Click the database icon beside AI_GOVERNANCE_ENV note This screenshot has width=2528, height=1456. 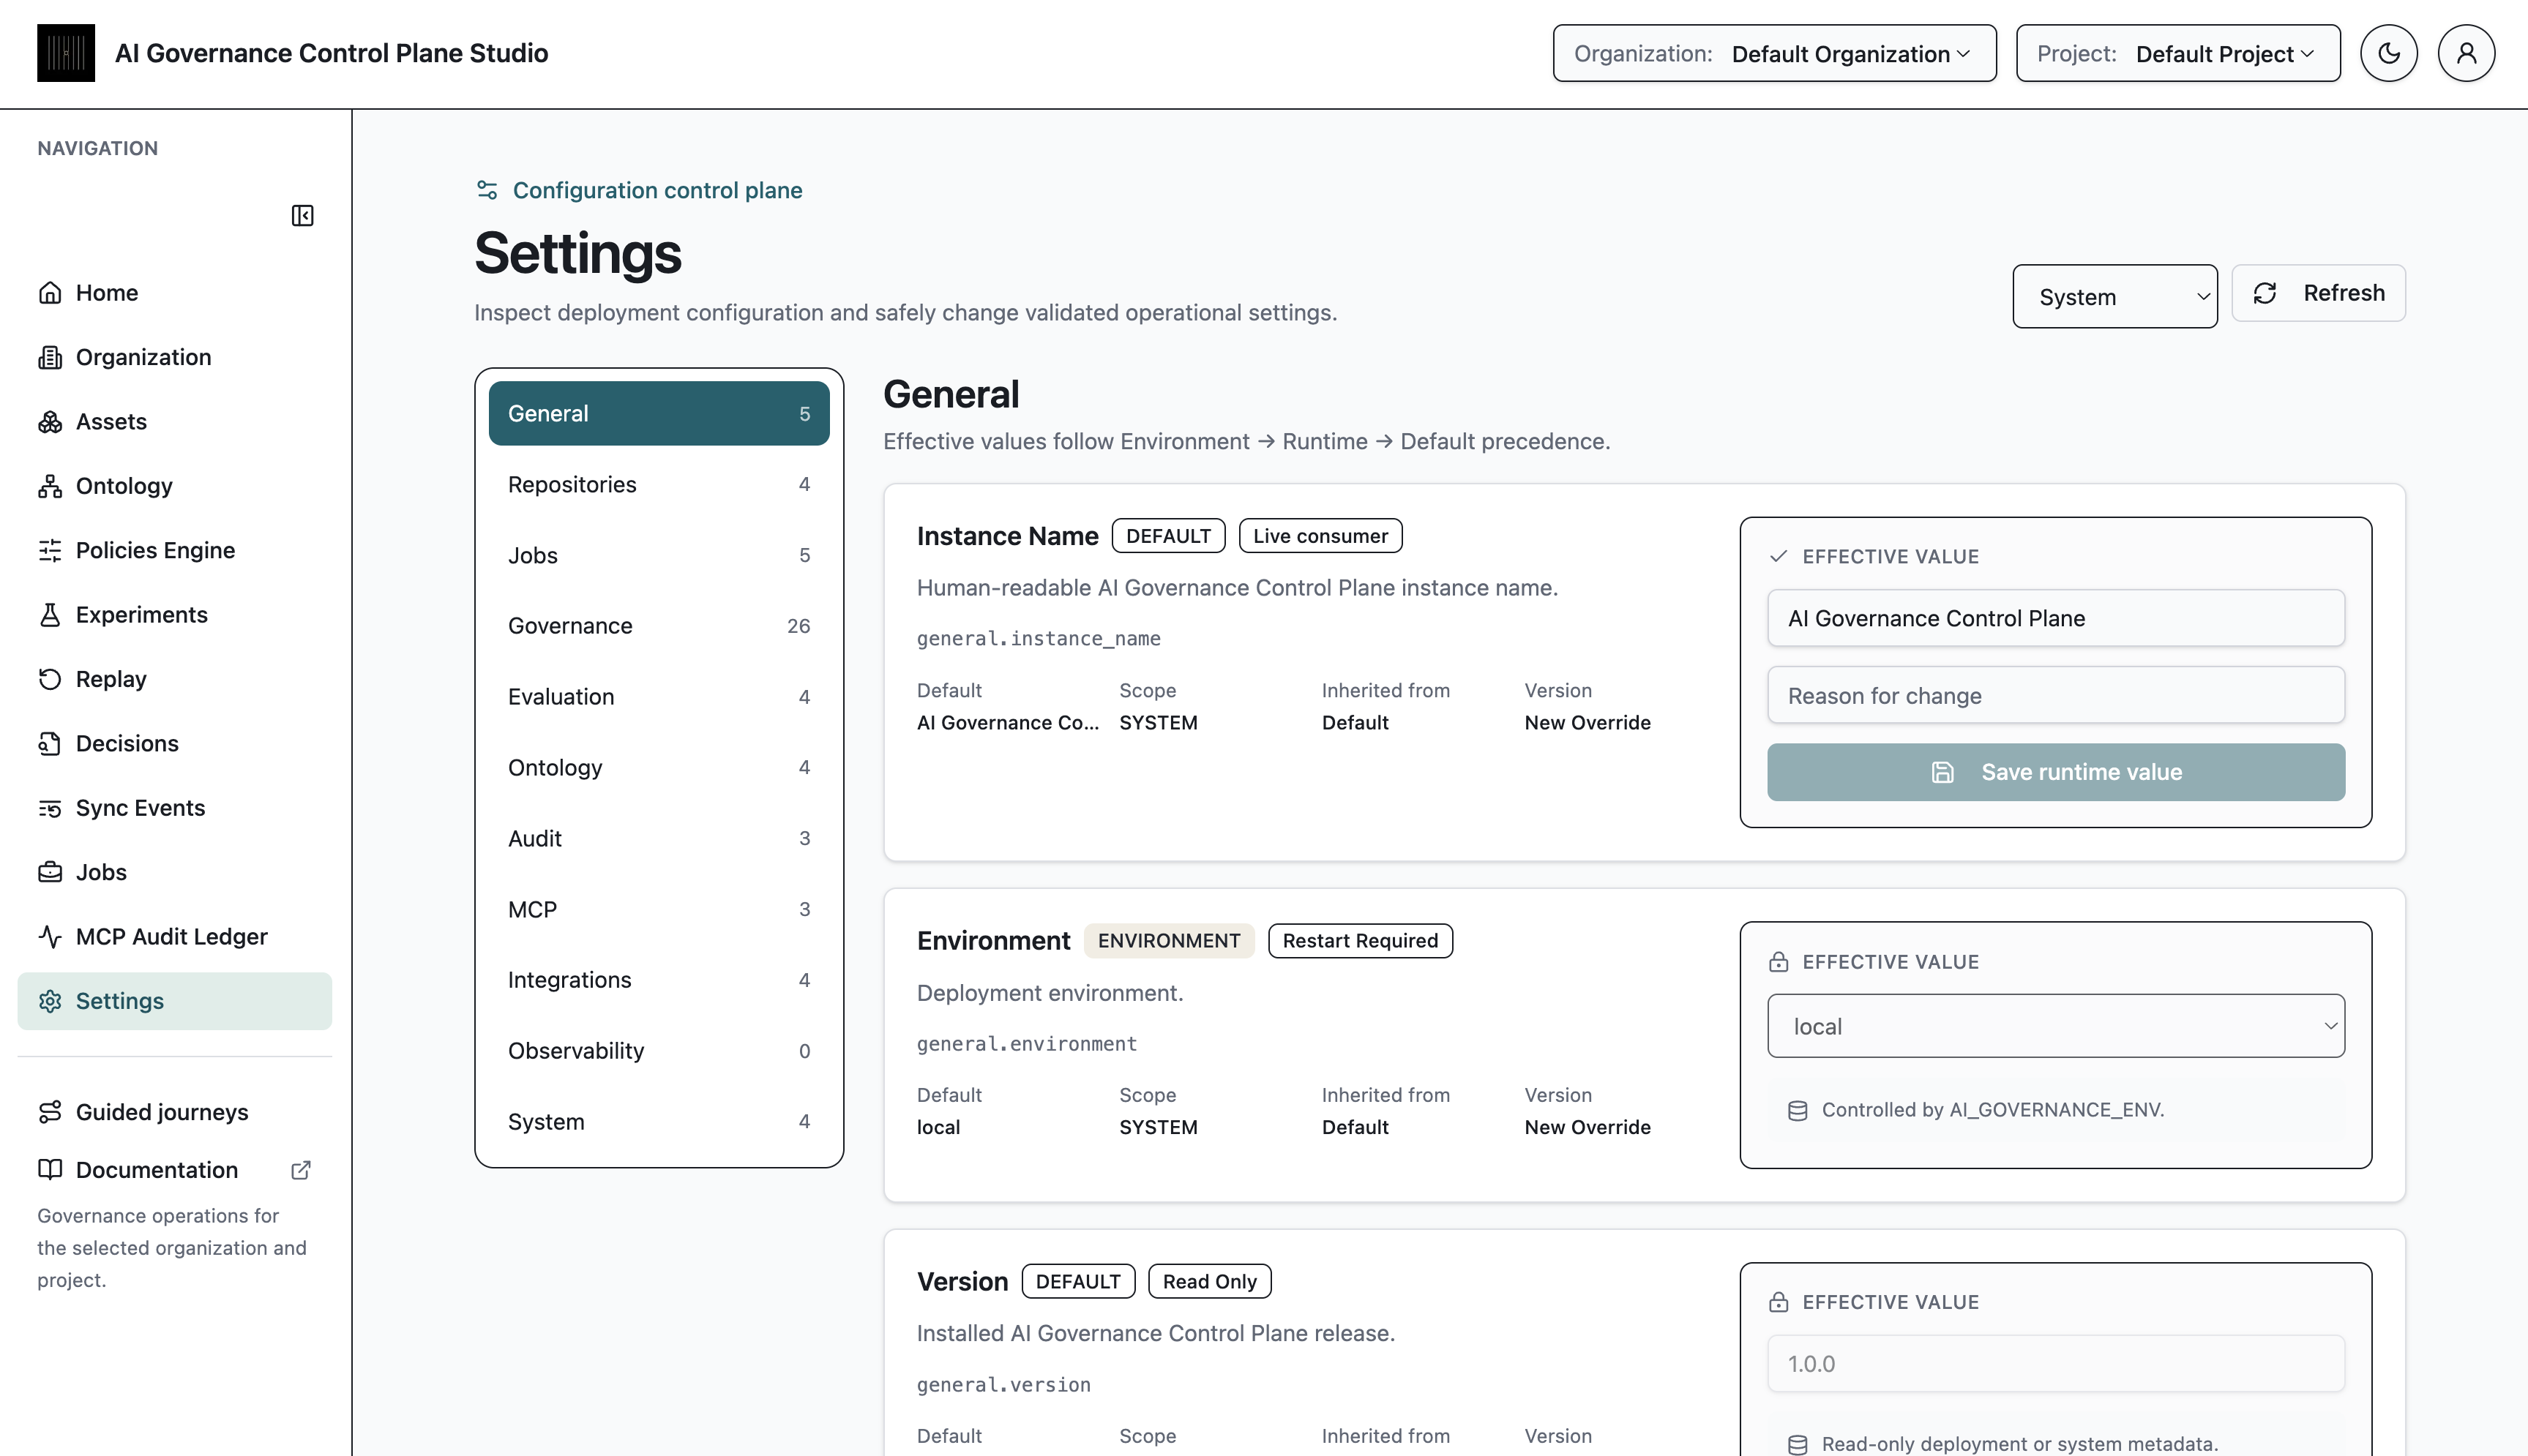pyautogui.click(x=1797, y=1111)
